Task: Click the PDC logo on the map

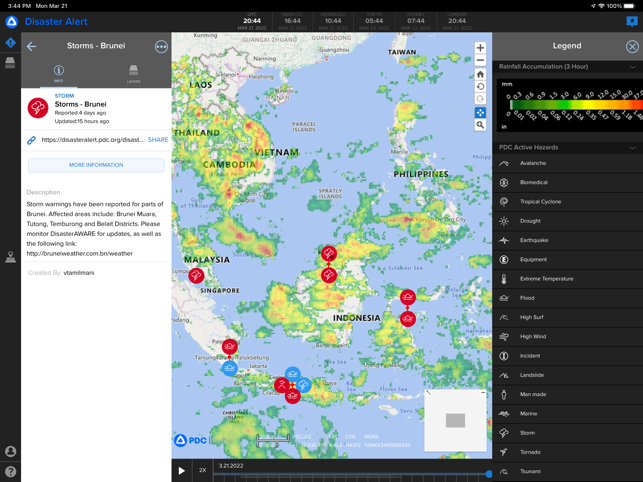Action: [x=191, y=440]
